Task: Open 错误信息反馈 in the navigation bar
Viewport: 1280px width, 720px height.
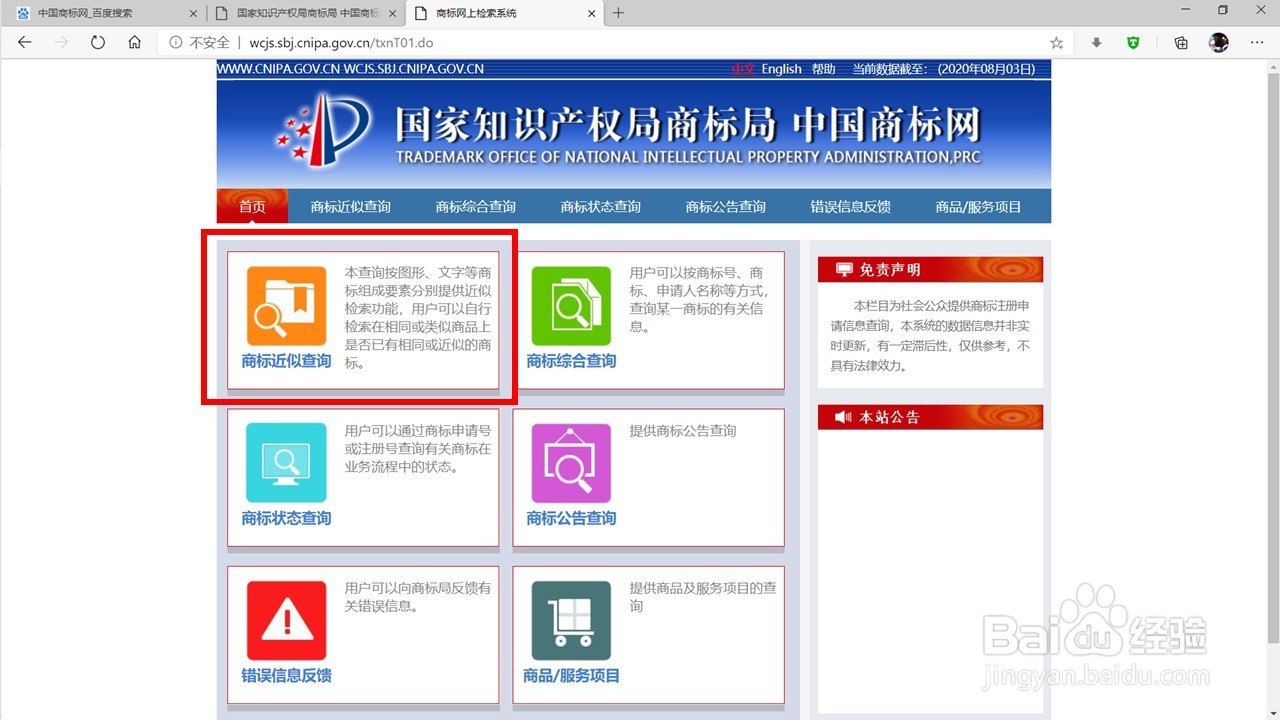Action: (851, 207)
